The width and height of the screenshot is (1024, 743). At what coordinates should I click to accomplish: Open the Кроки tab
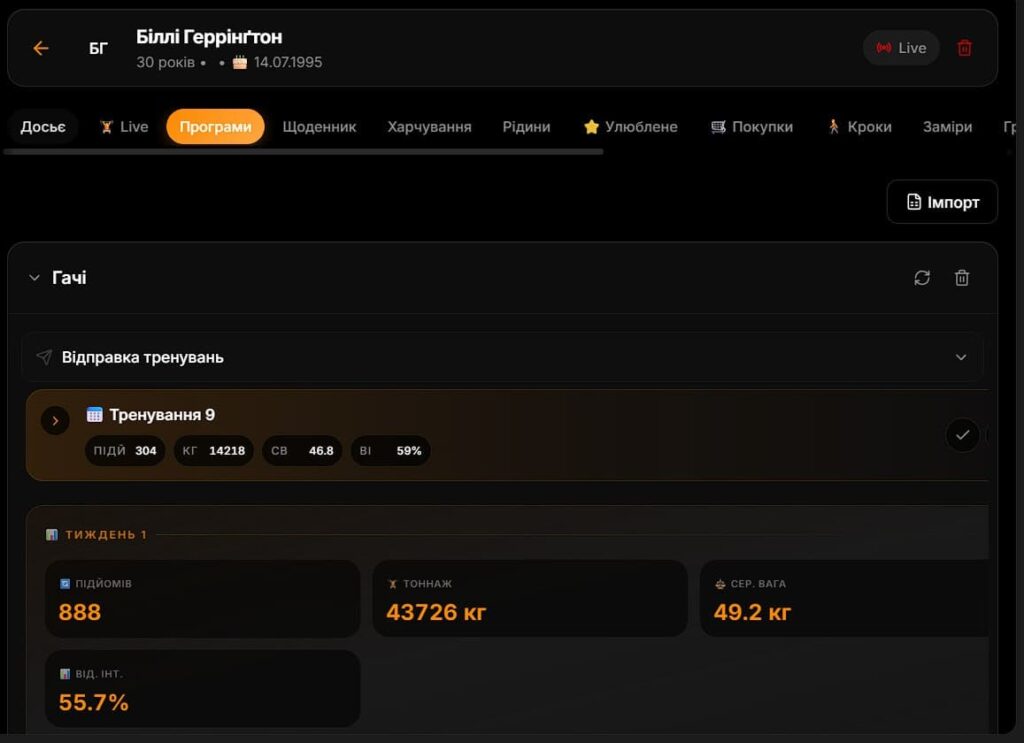click(859, 127)
